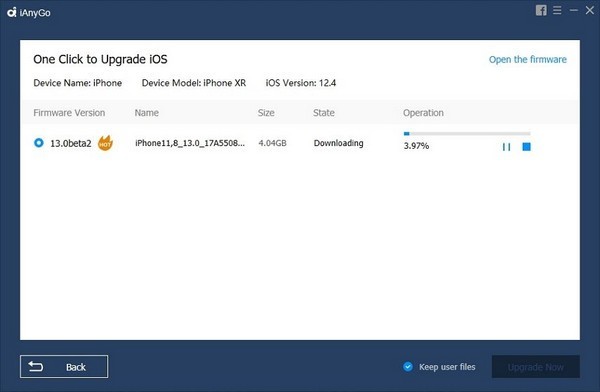
Task: Click the Device Model: iPhone XR text
Action: point(194,83)
